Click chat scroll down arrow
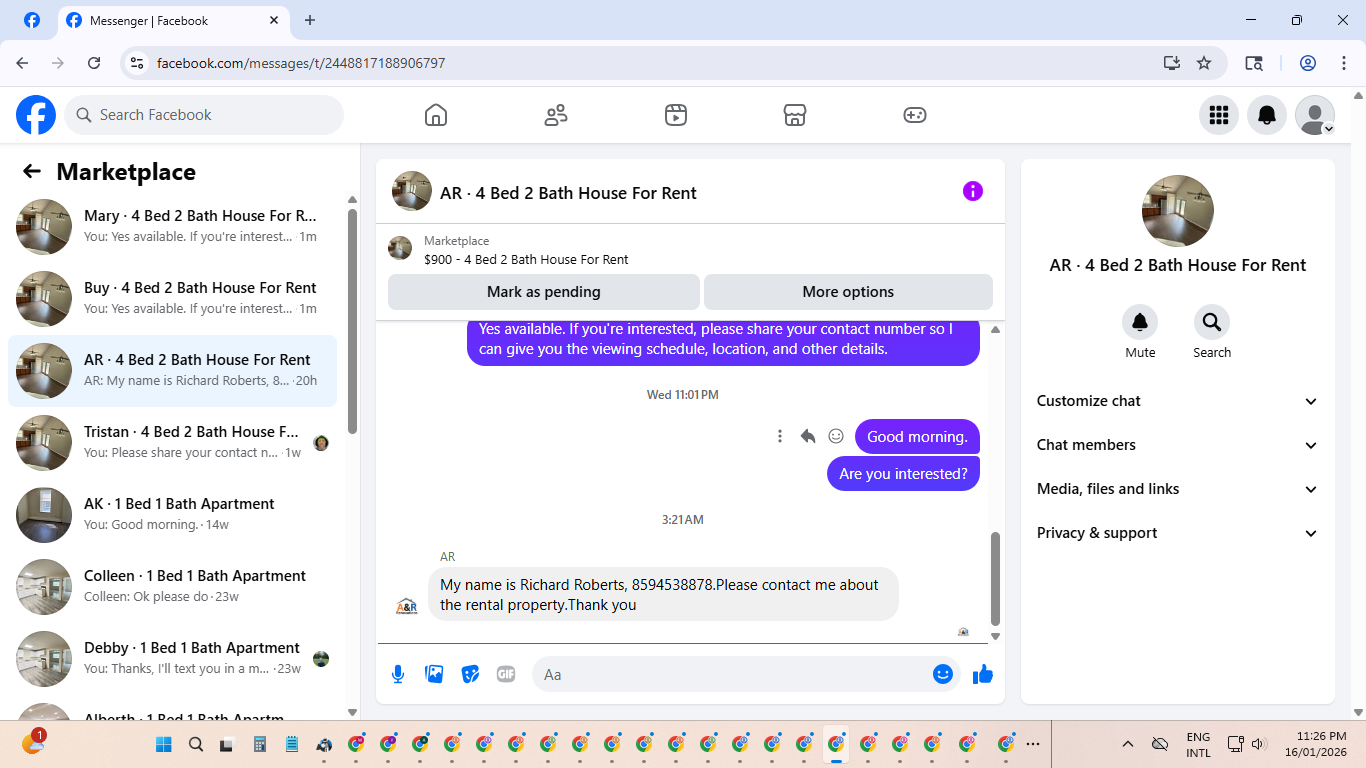Image resolution: width=1366 pixels, height=768 pixels. click(995, 636)
